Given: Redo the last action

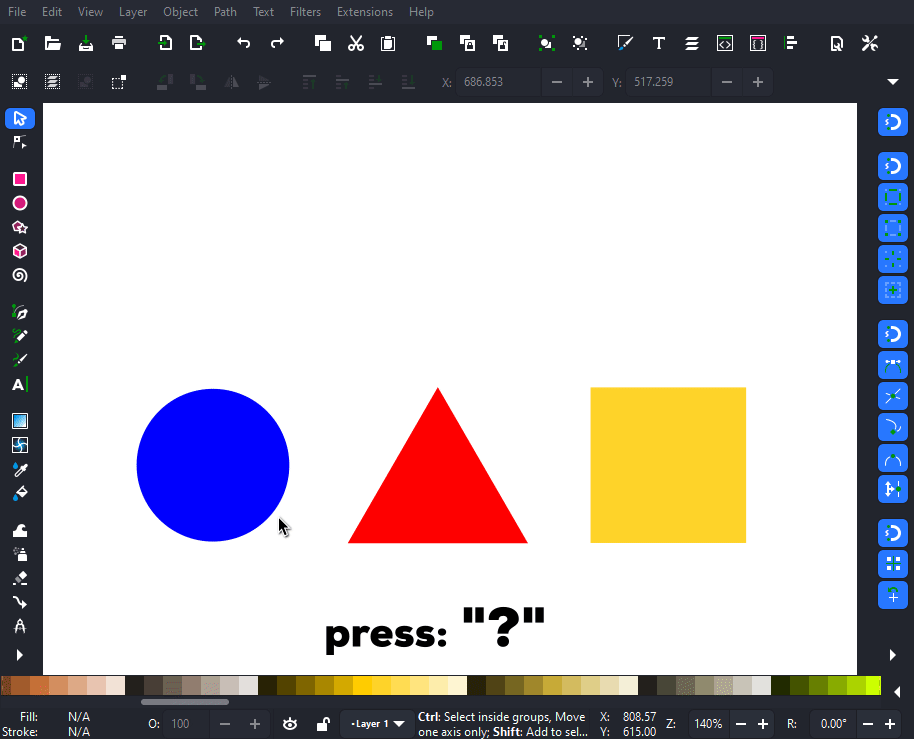Looking at the screenshot, I should (x=277, y=43).
